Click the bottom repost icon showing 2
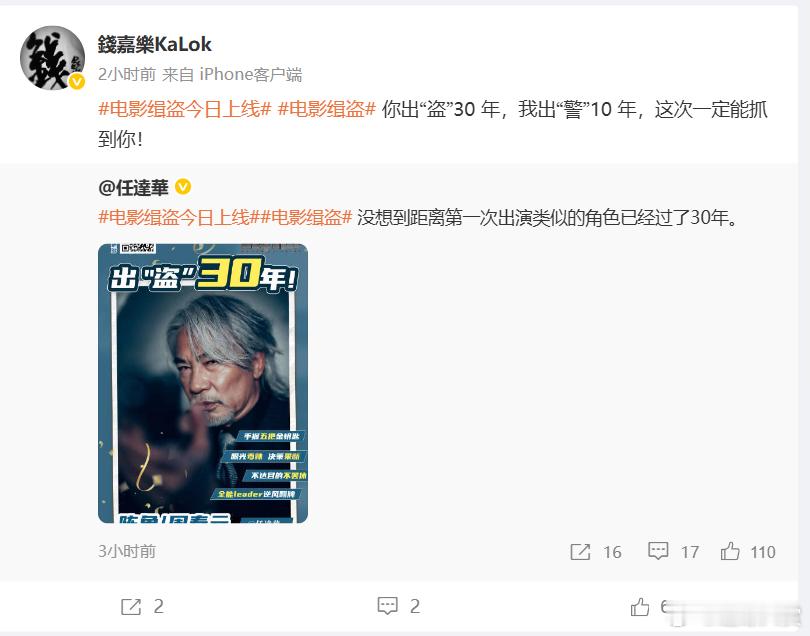This screenshot has width=810, height=636. coord(131,607)
